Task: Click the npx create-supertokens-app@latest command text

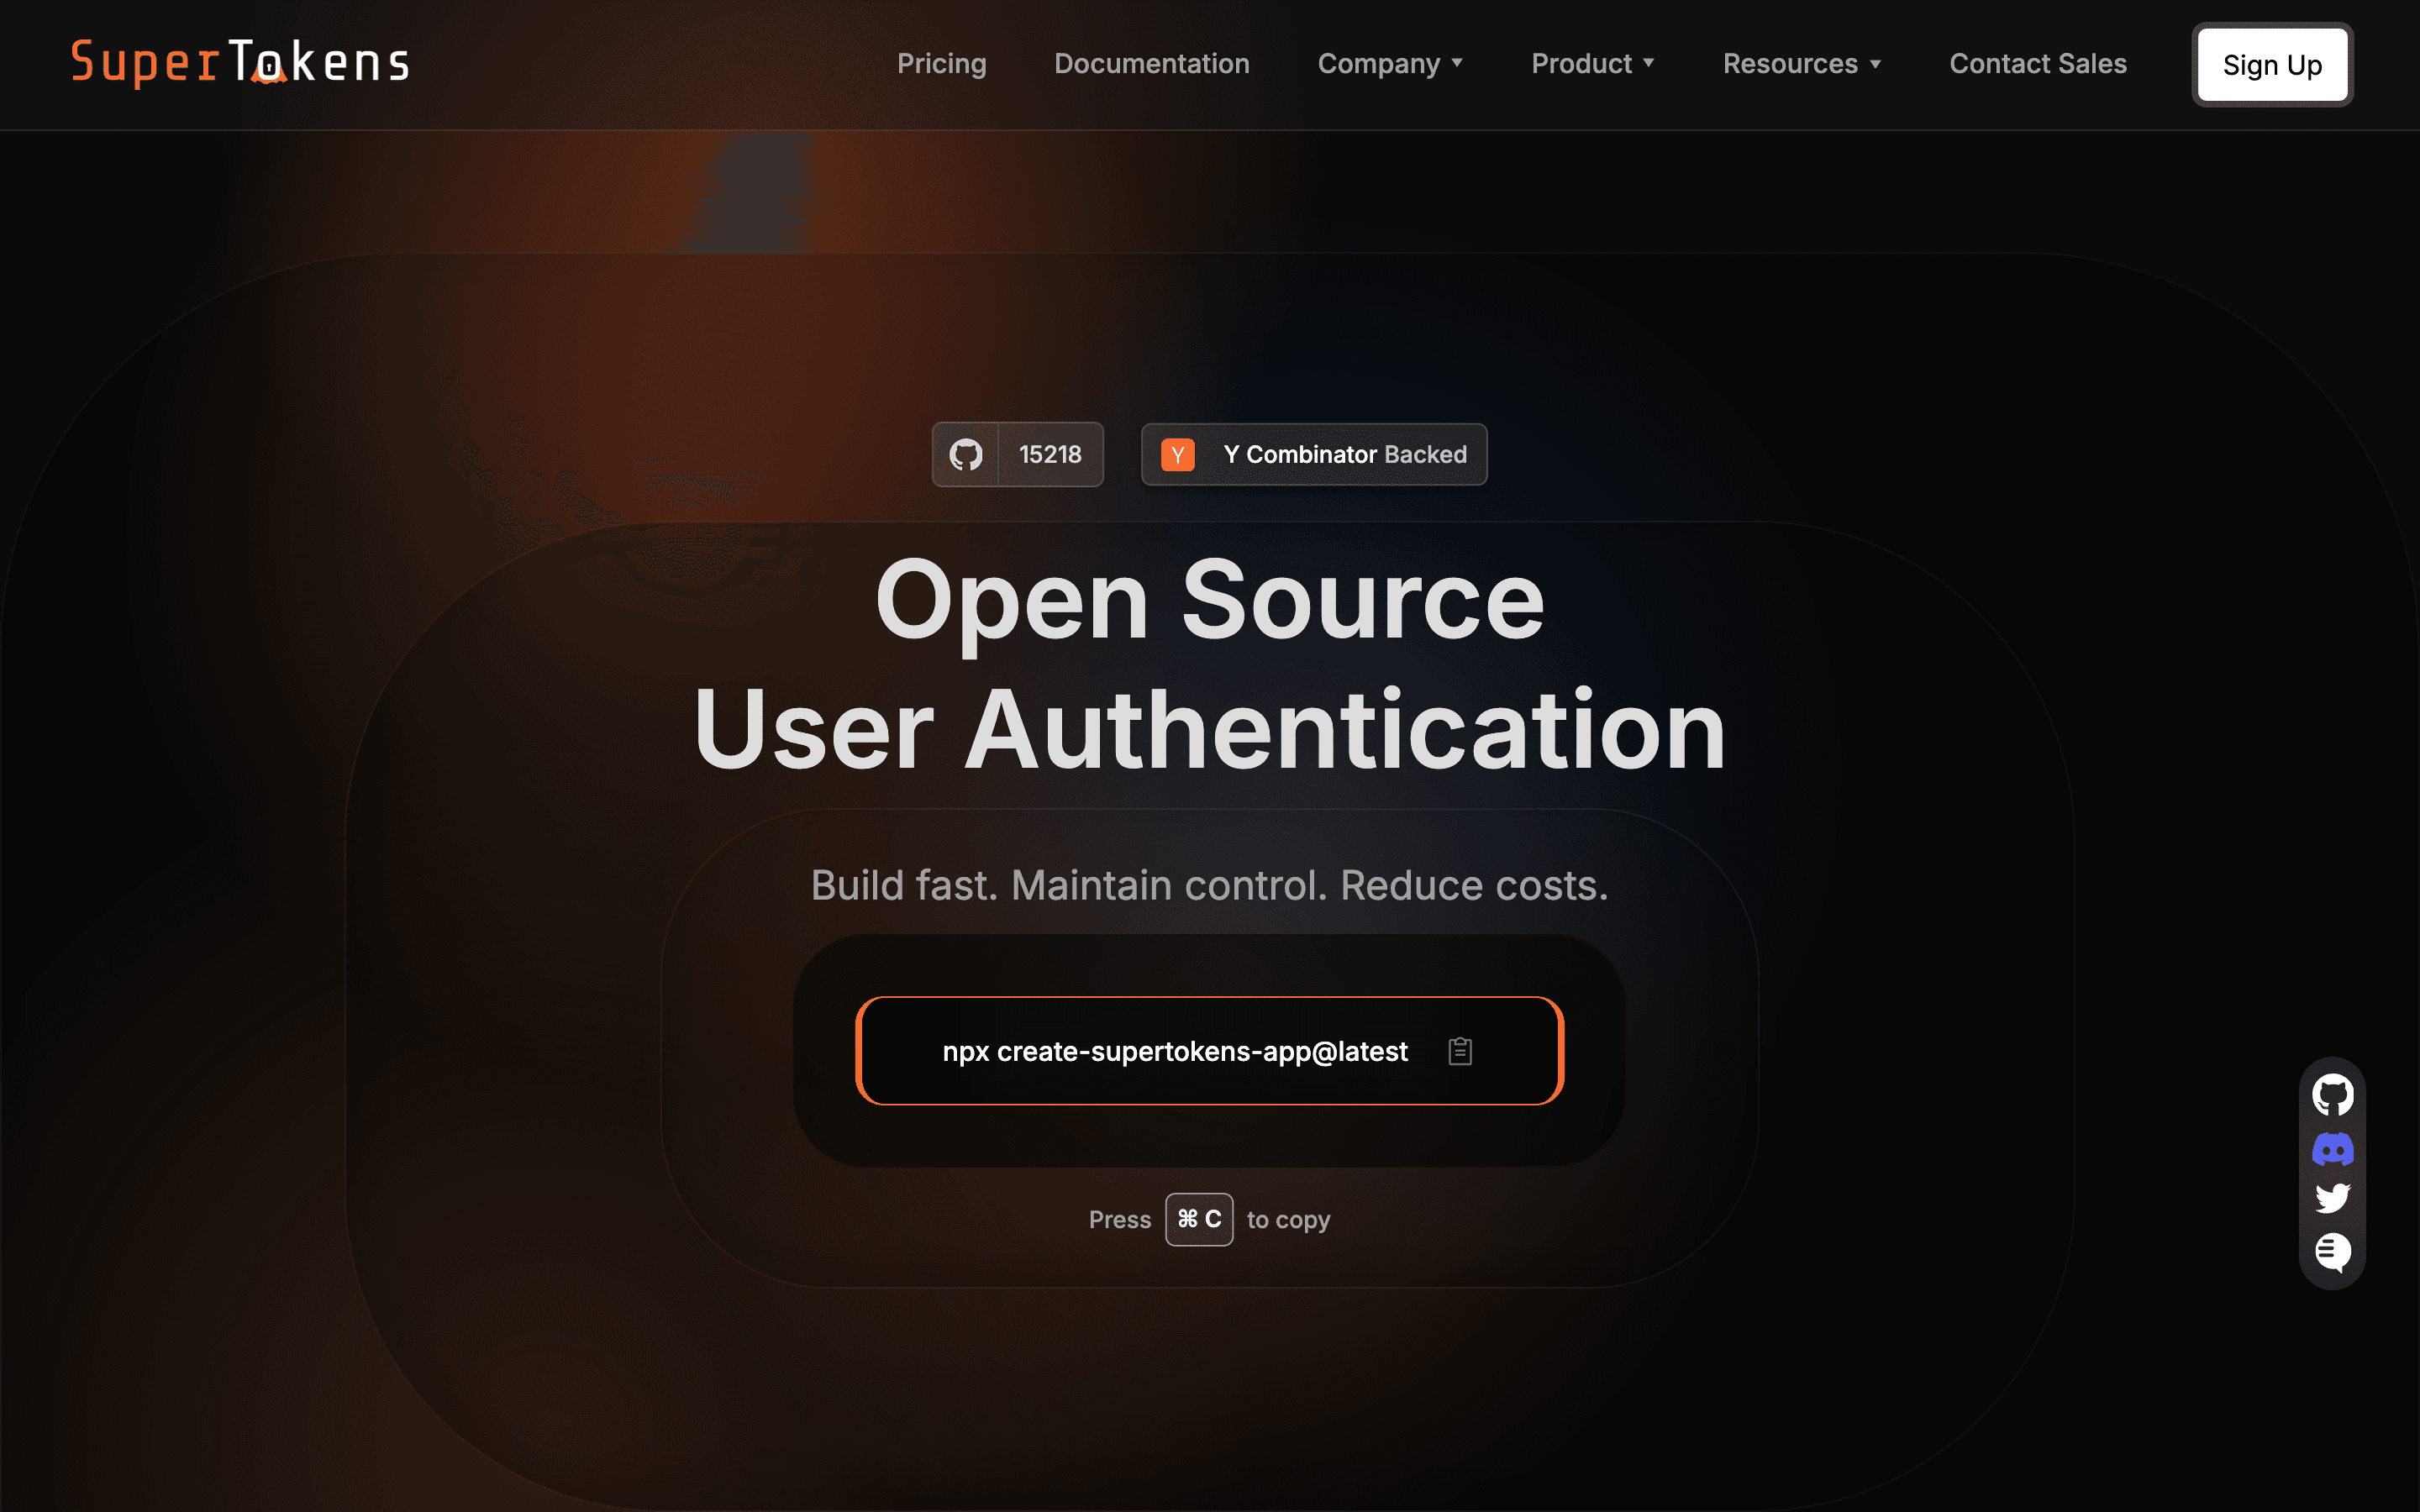Action: [1174, 1052]
